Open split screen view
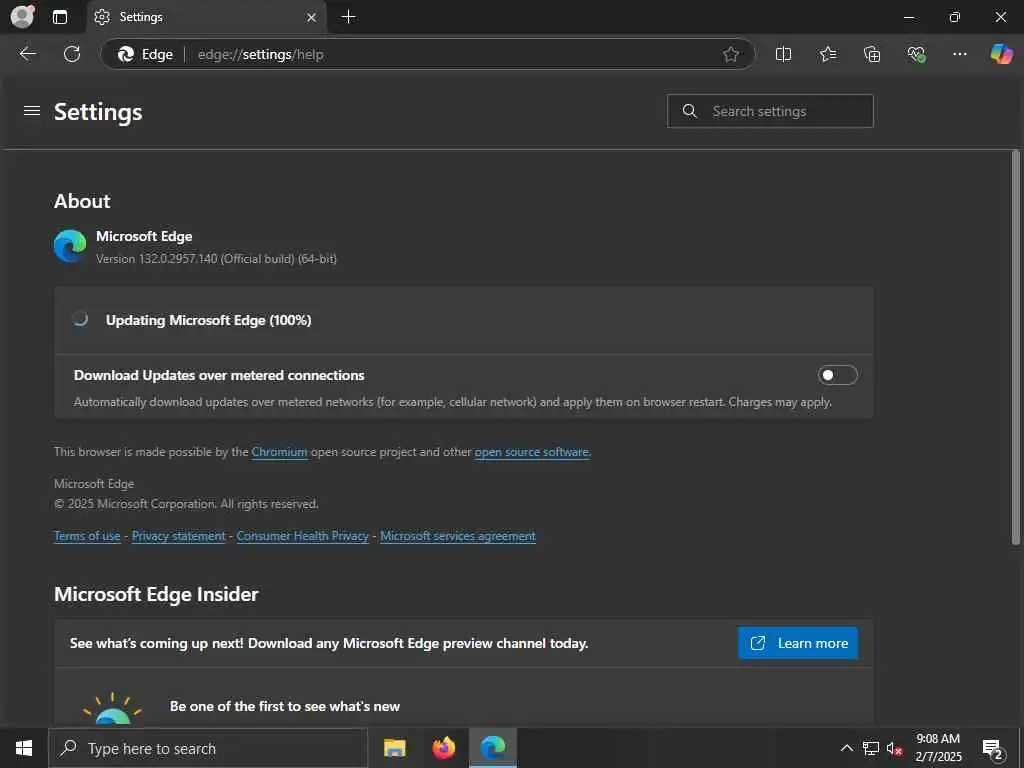1024x768 pixels. coord(783,54)
